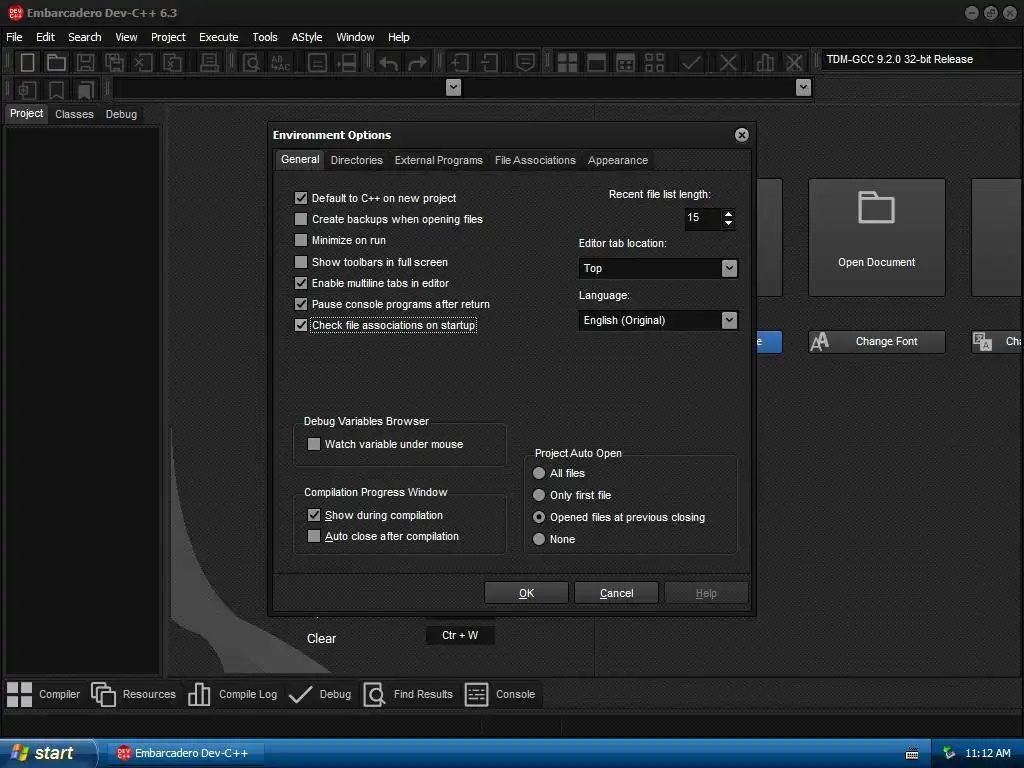Select All files radio option

pyautogui.click(x=539, y=473)
